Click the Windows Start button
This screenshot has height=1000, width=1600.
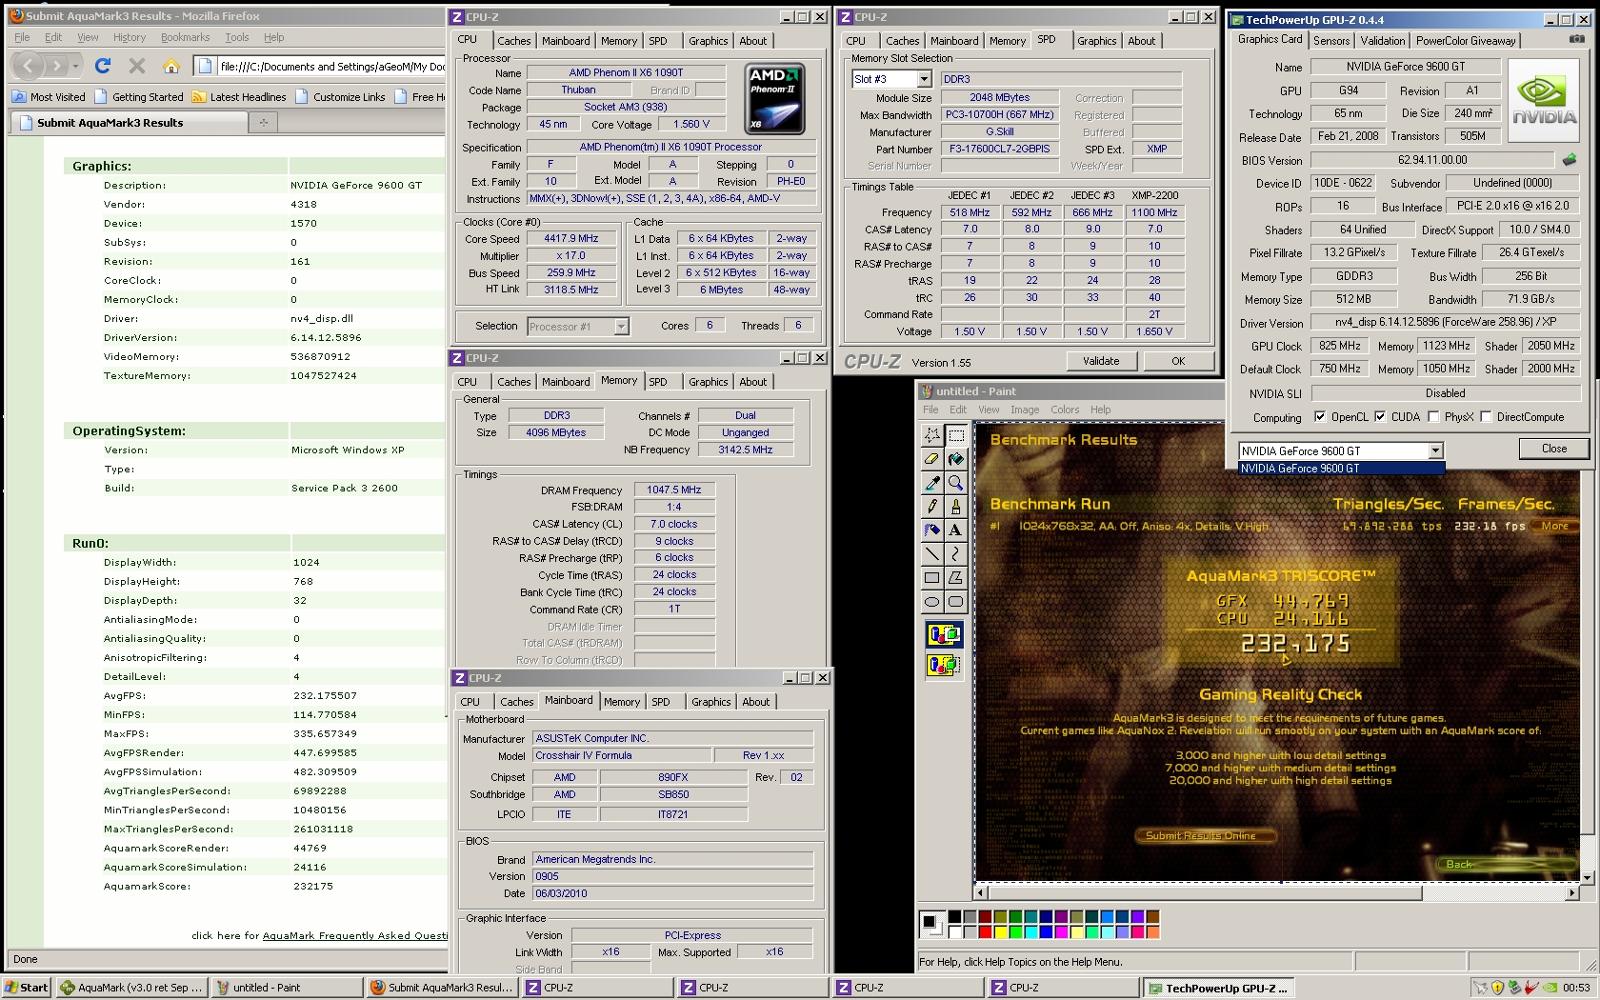[27, 987]
